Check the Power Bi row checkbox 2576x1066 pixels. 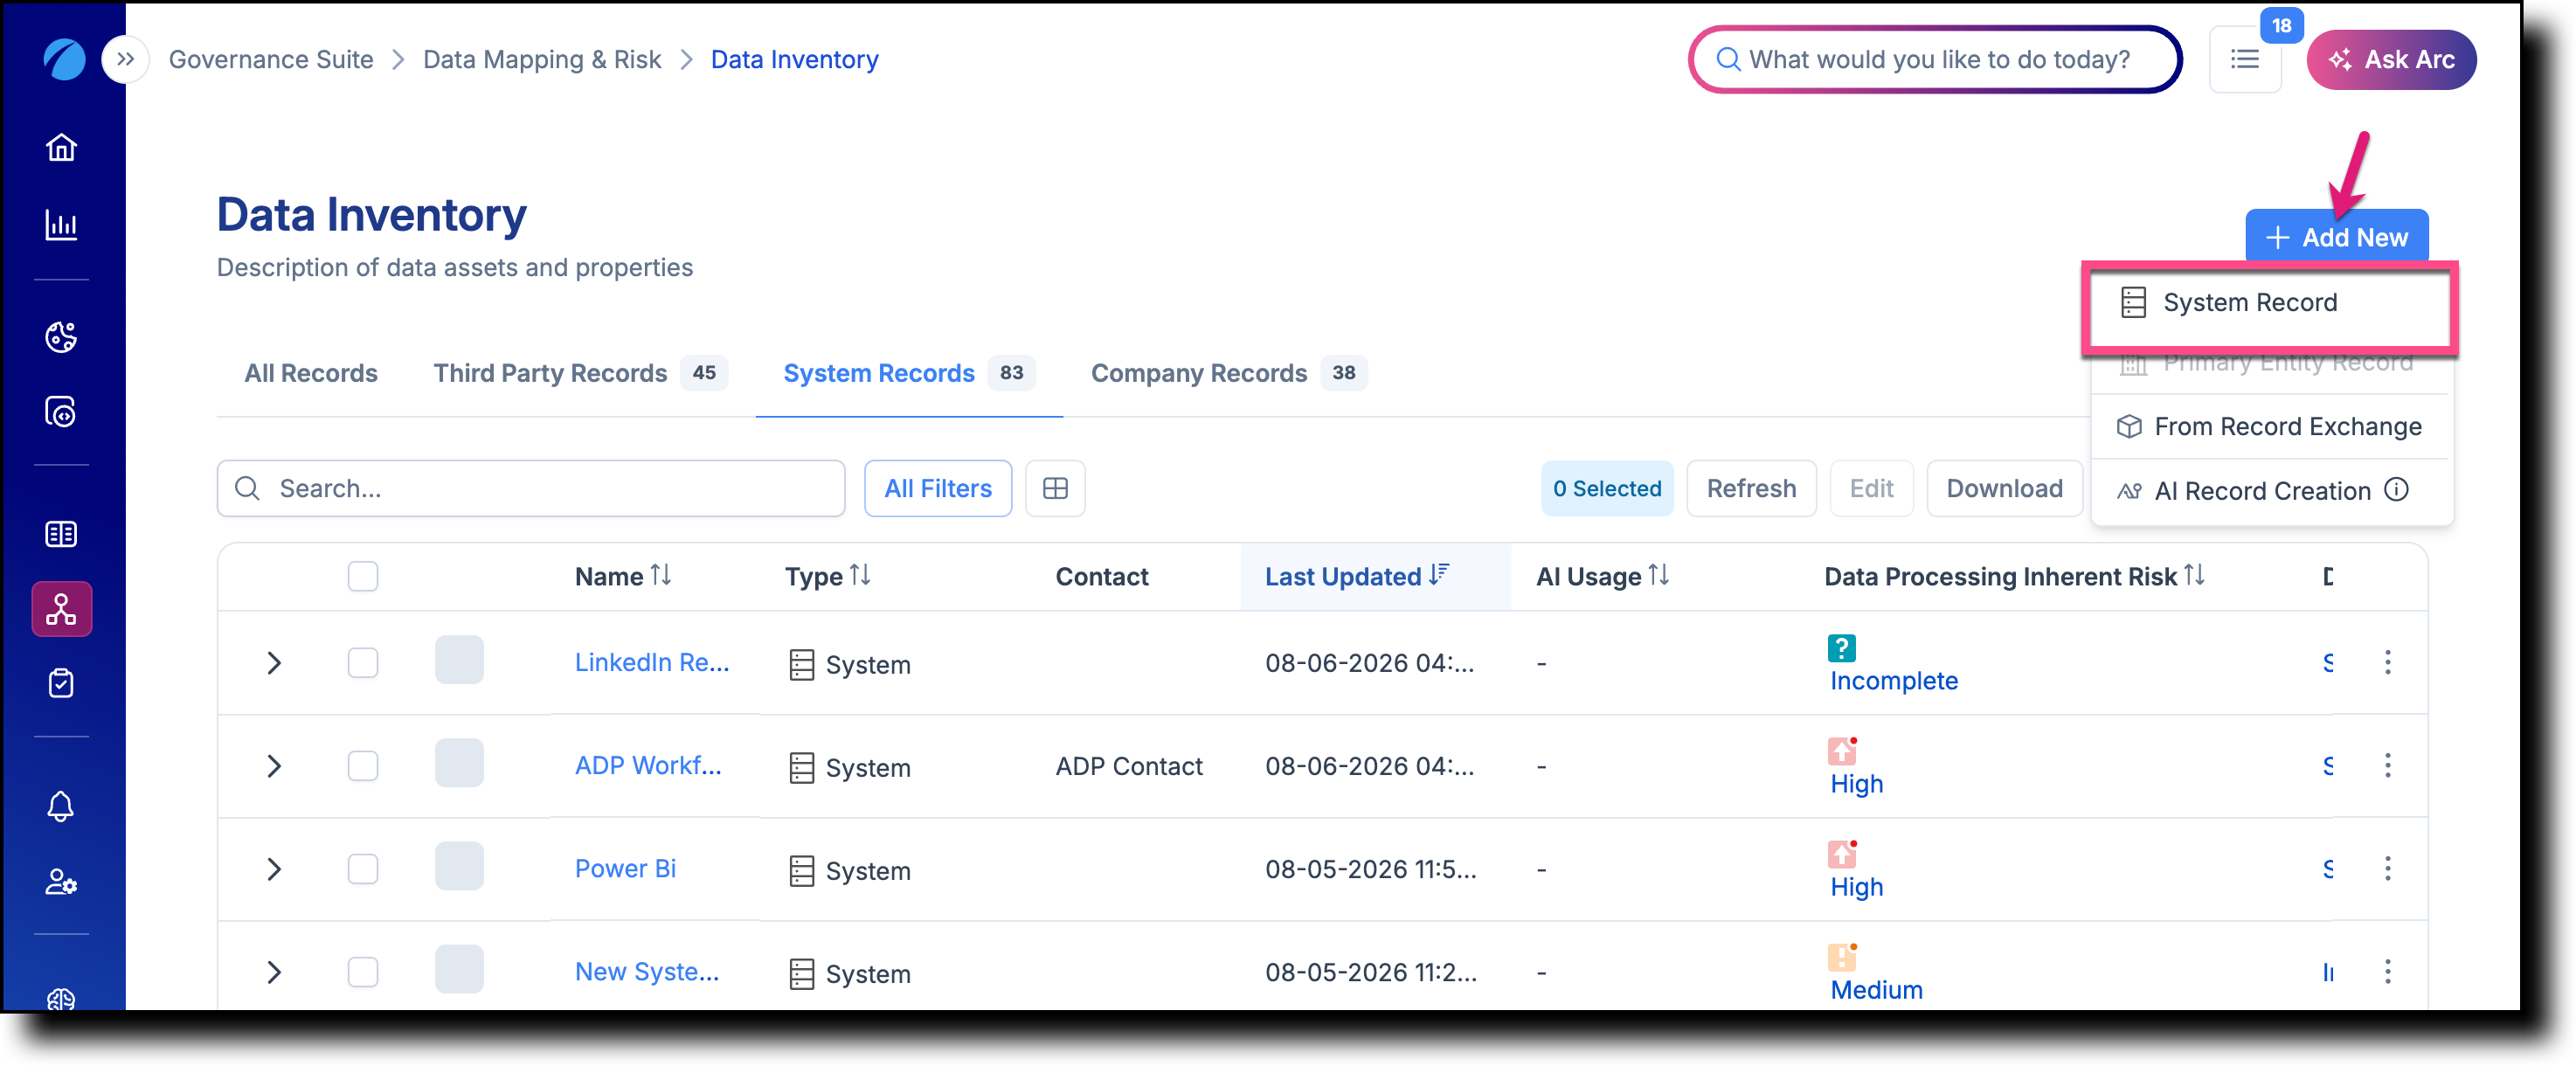pyautogui.click(x=363, y=868)
